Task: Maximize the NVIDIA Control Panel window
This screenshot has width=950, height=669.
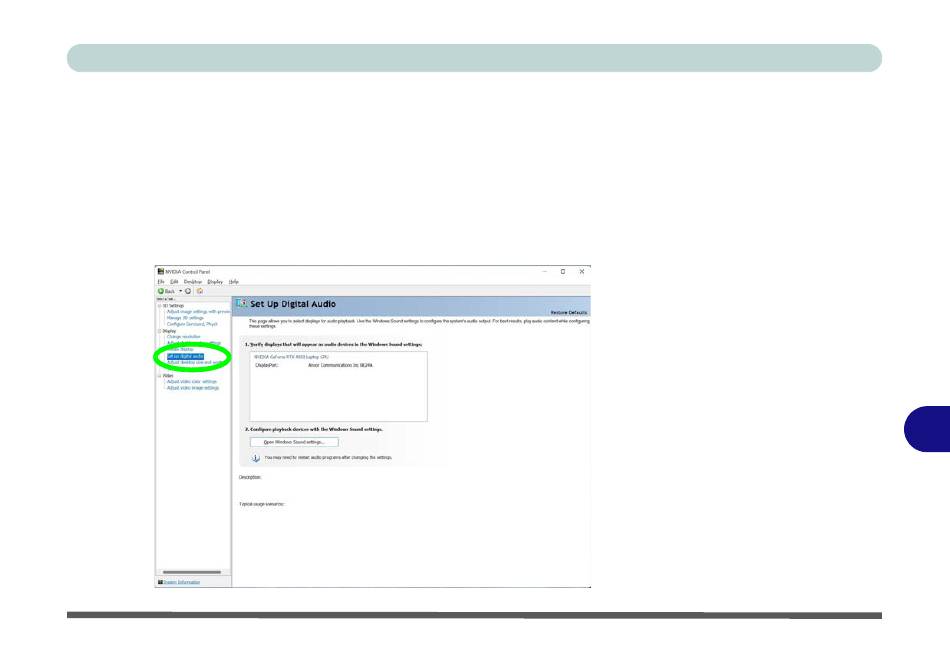Action: [563, 271]
